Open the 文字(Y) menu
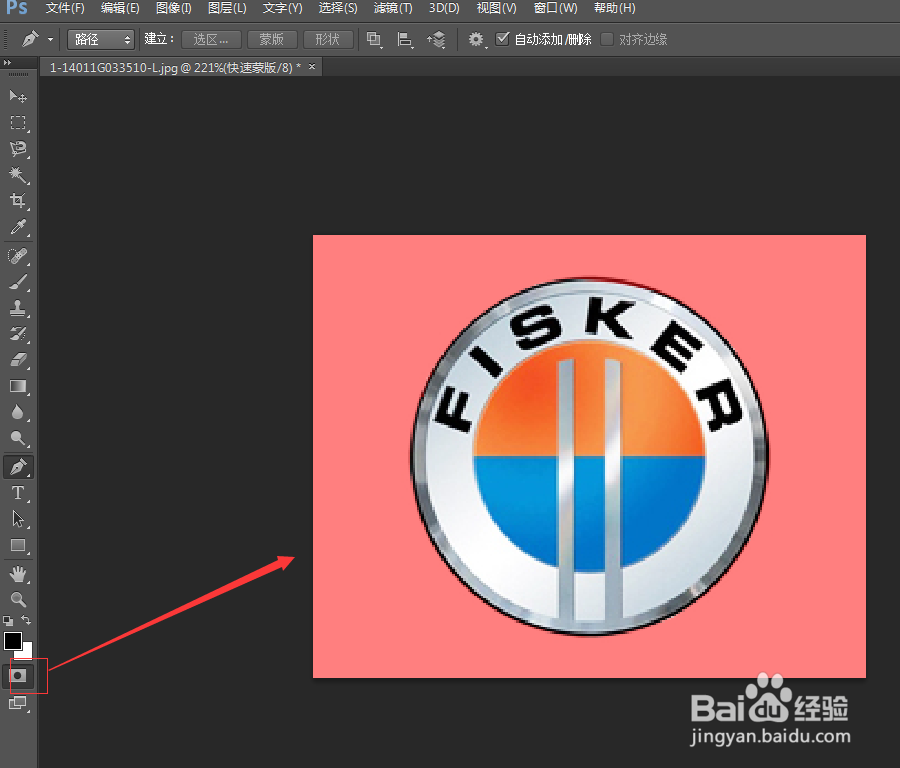900x768 pixels. [282, 8]
